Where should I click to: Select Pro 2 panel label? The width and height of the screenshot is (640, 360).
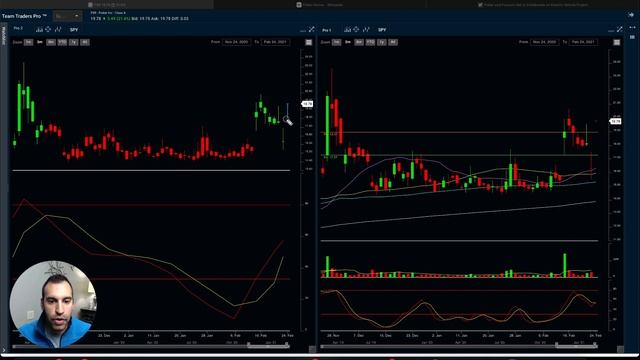coord(18,28)
